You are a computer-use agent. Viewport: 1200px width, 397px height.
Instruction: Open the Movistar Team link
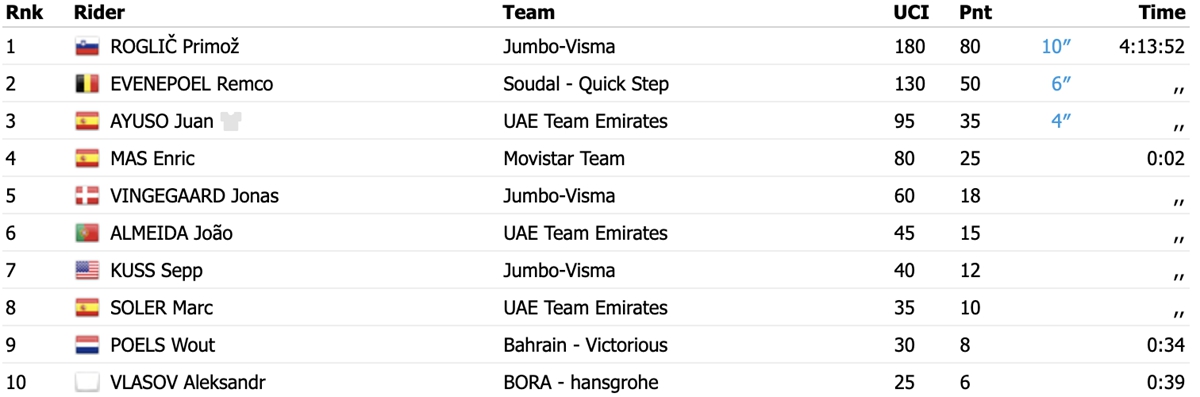564,158
